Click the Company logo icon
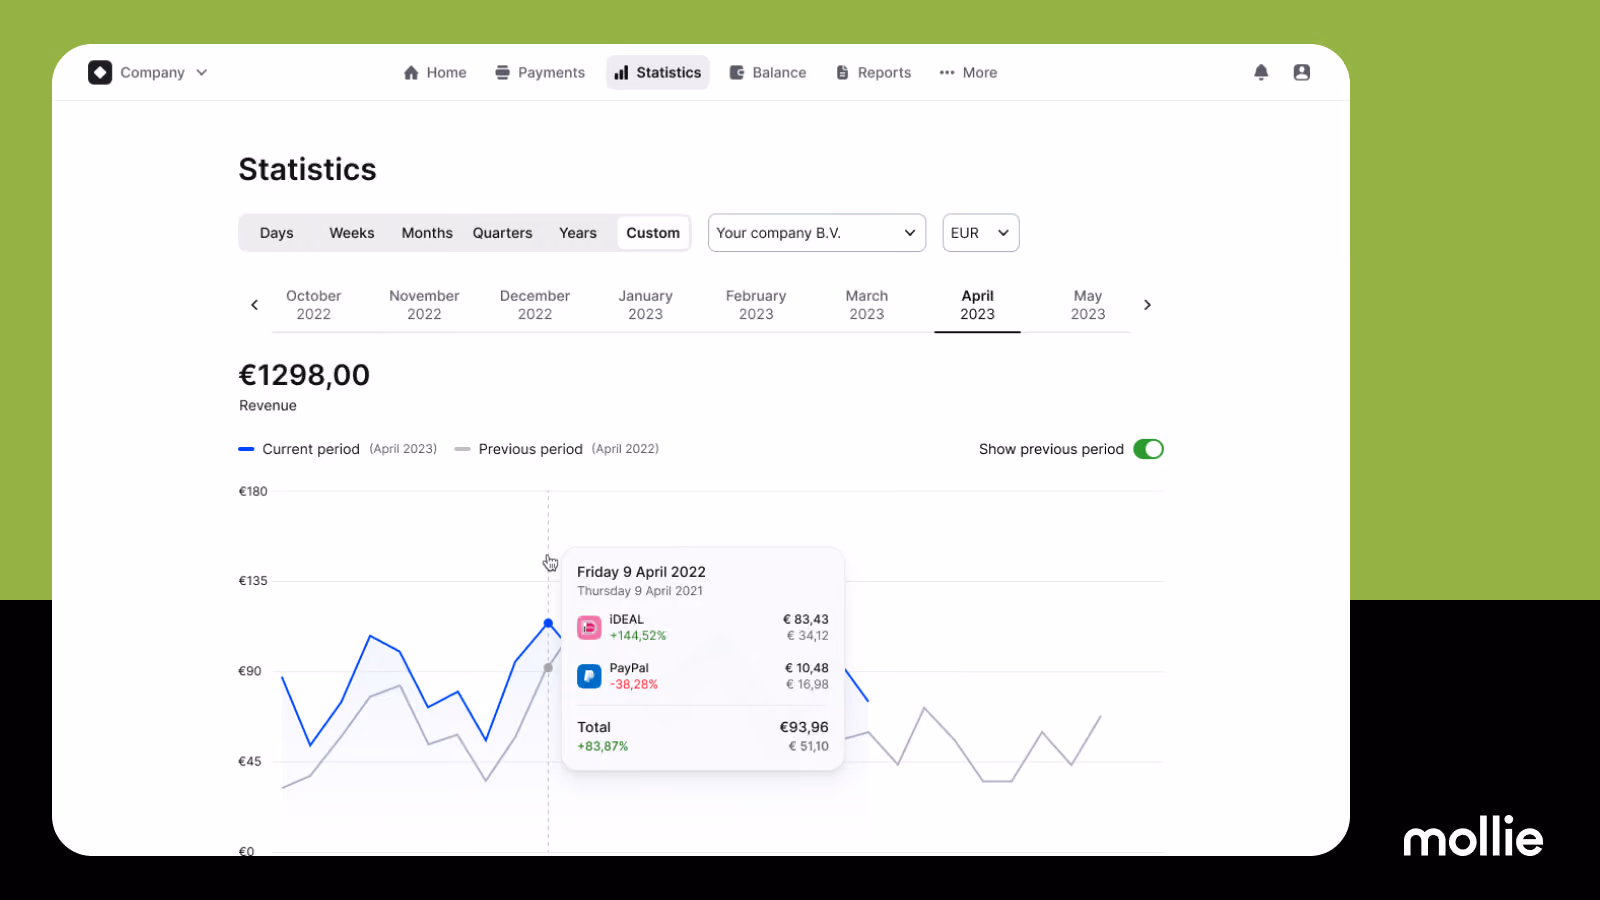Viewport: 1600px width, 900px height. (x=100, y=73)
